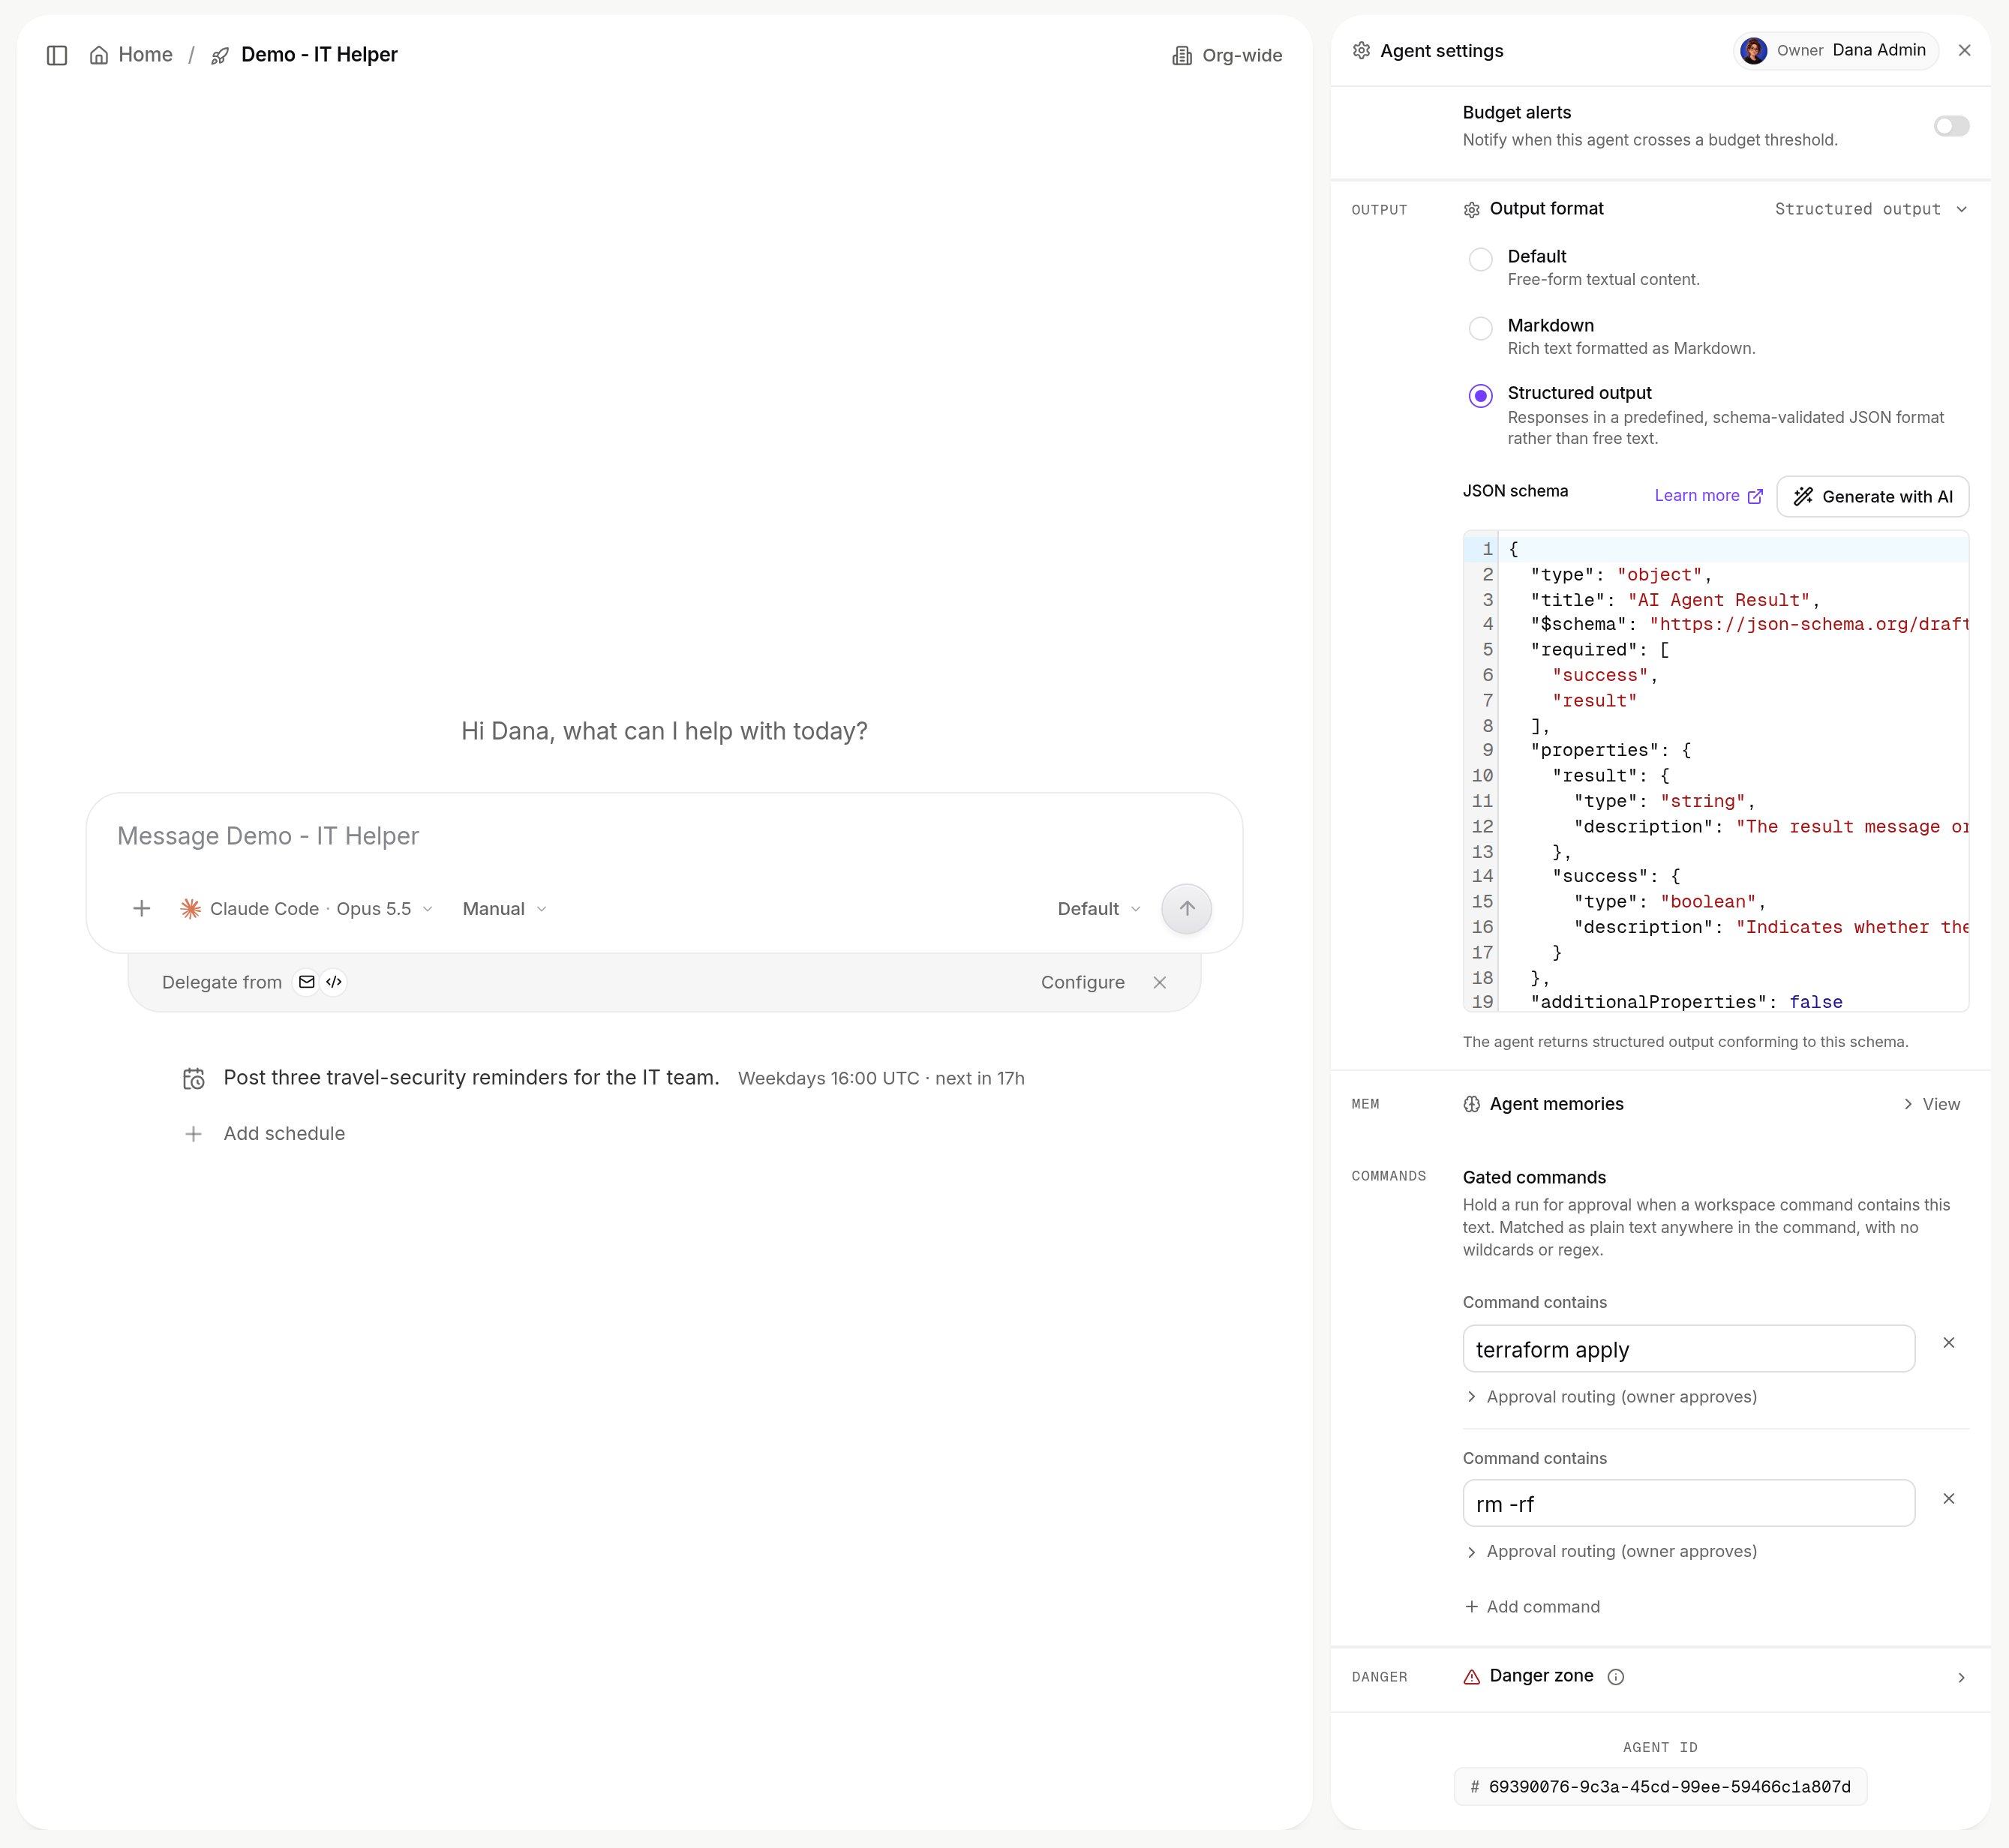
Task: View the Agent memories
Action: tap(1931, 1104)
